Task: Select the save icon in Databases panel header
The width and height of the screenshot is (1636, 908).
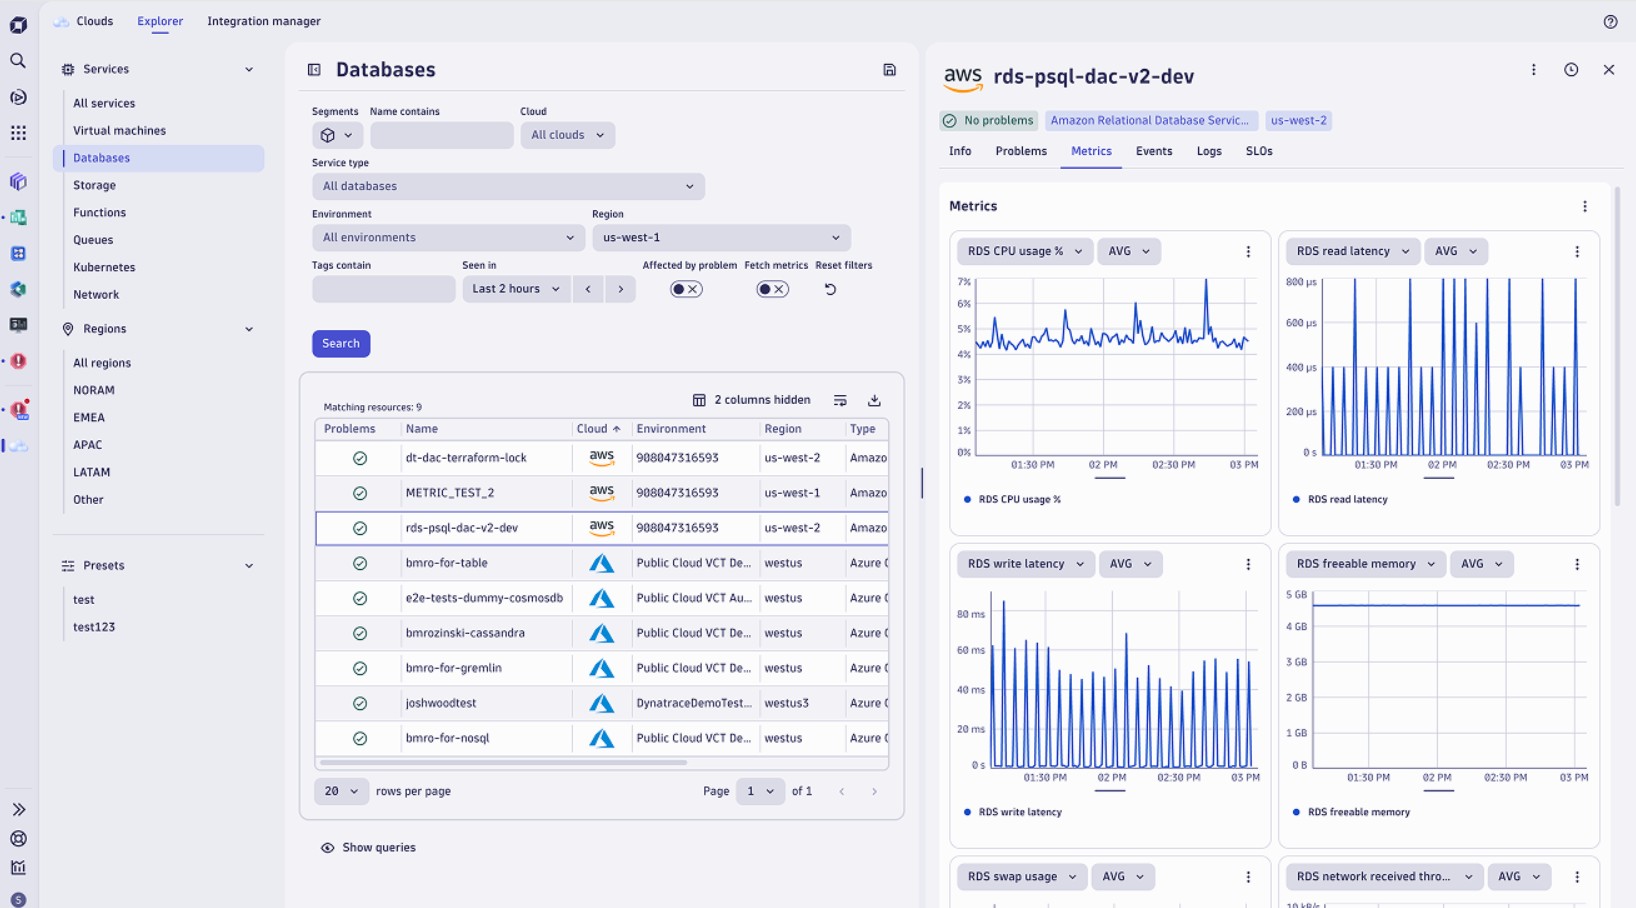Action: (888, 69)
